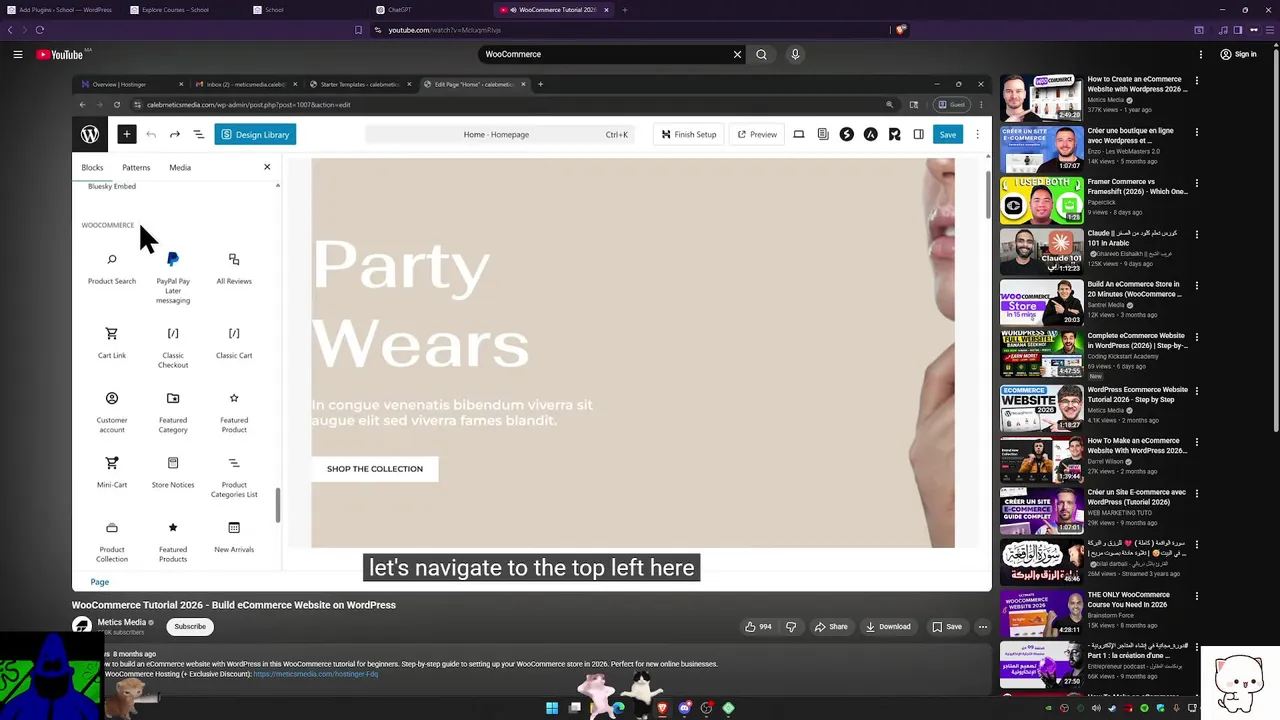Select the Product Categories List block
1280x720 pixels.
click(x=234, y=477)
